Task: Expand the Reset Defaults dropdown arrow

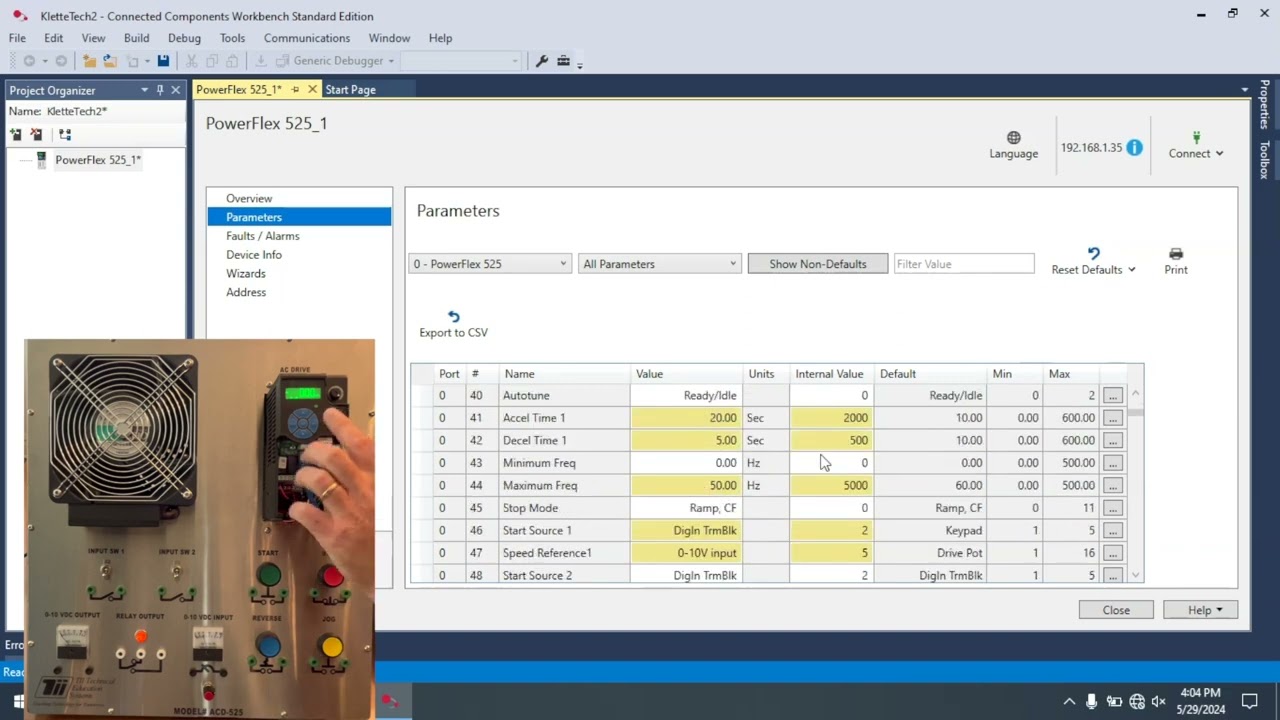Action: pos(1131,270)
